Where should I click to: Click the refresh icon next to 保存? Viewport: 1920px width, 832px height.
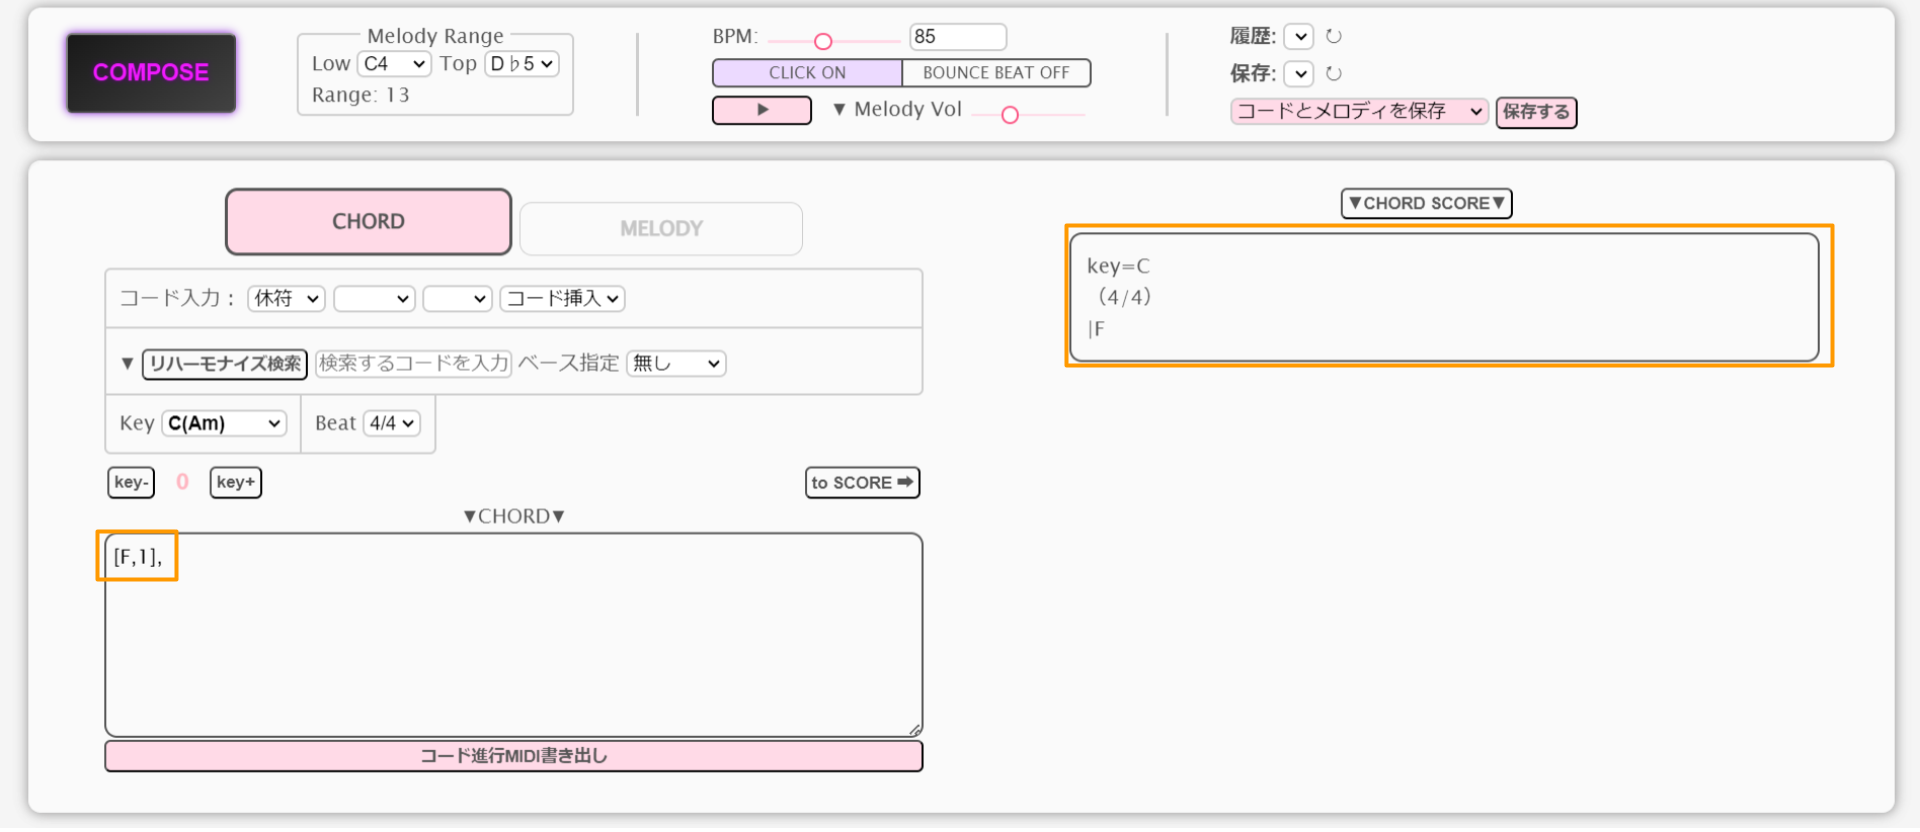click(1333, 74)
